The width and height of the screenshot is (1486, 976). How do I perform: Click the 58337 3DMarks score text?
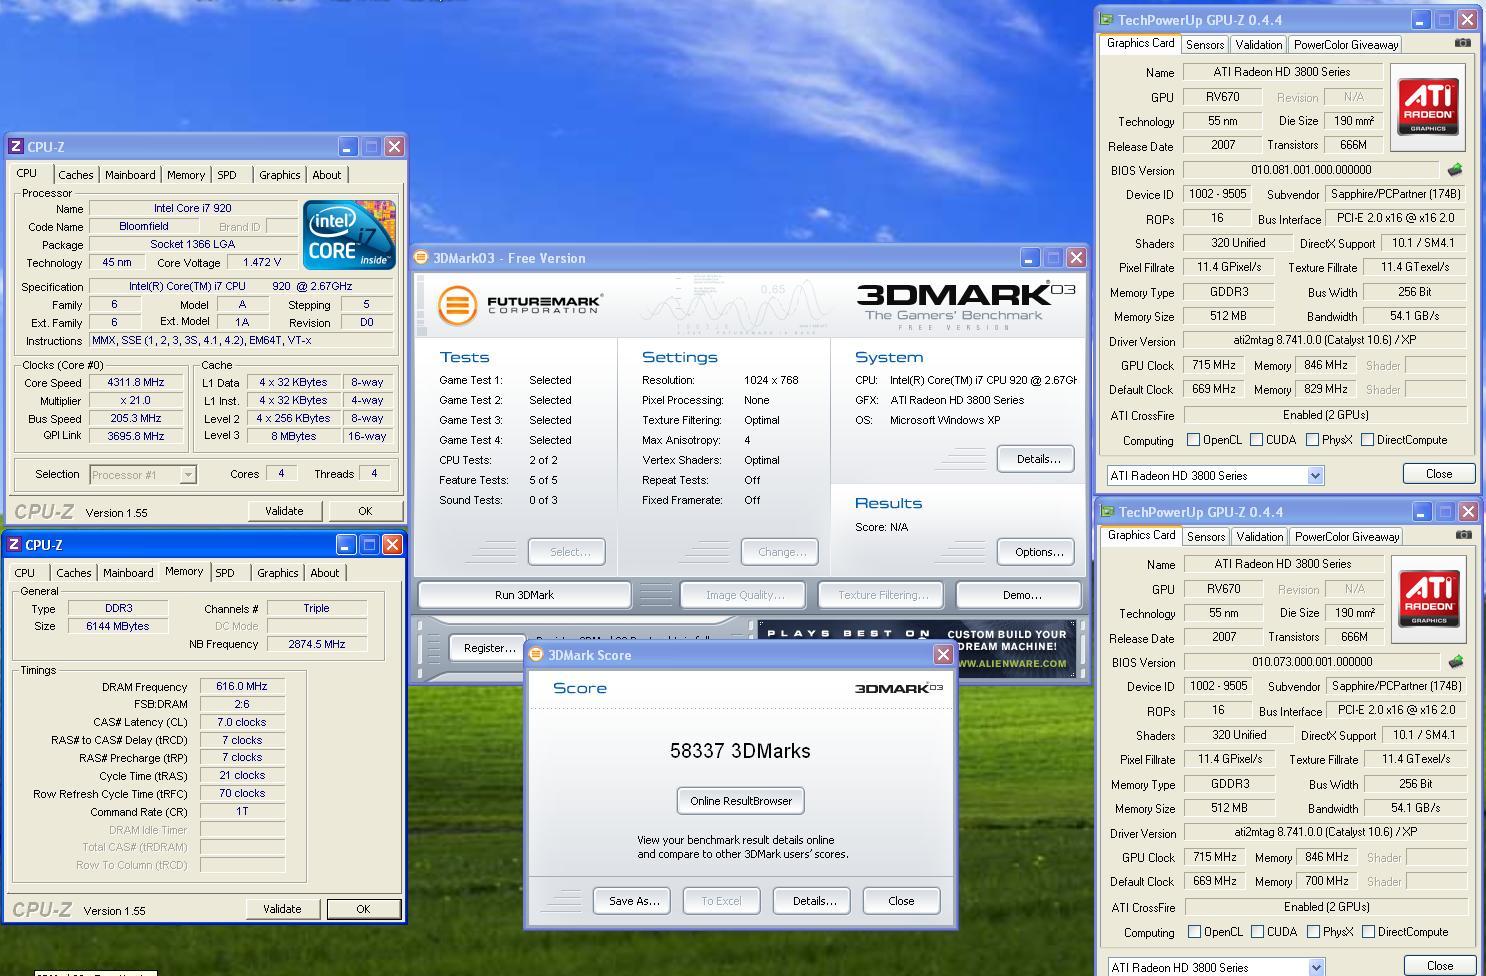tap(740, 751)
